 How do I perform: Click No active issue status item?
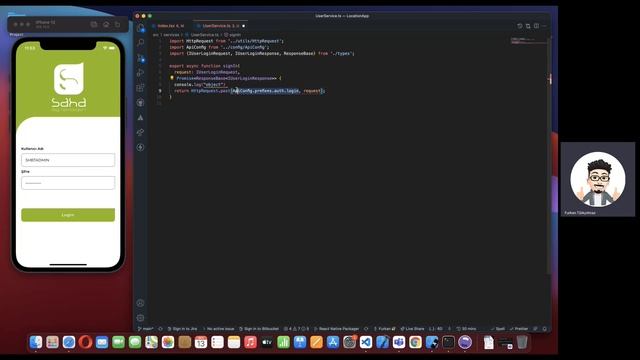(x=218, y=329)
